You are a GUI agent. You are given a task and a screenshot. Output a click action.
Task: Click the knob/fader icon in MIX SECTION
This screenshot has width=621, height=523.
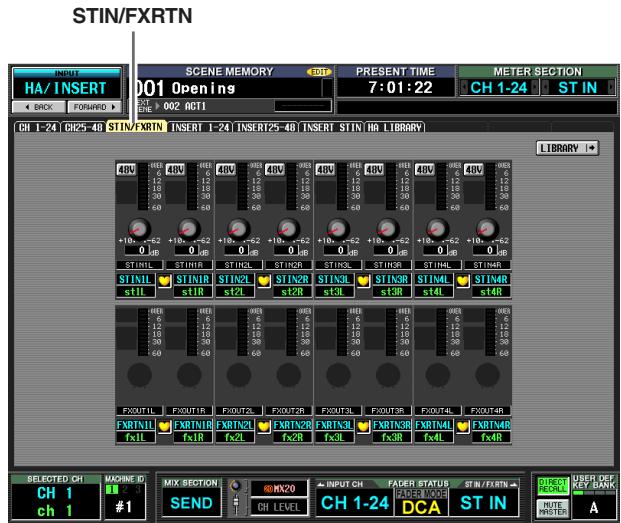pyautogui.click(x=236, y=497)
